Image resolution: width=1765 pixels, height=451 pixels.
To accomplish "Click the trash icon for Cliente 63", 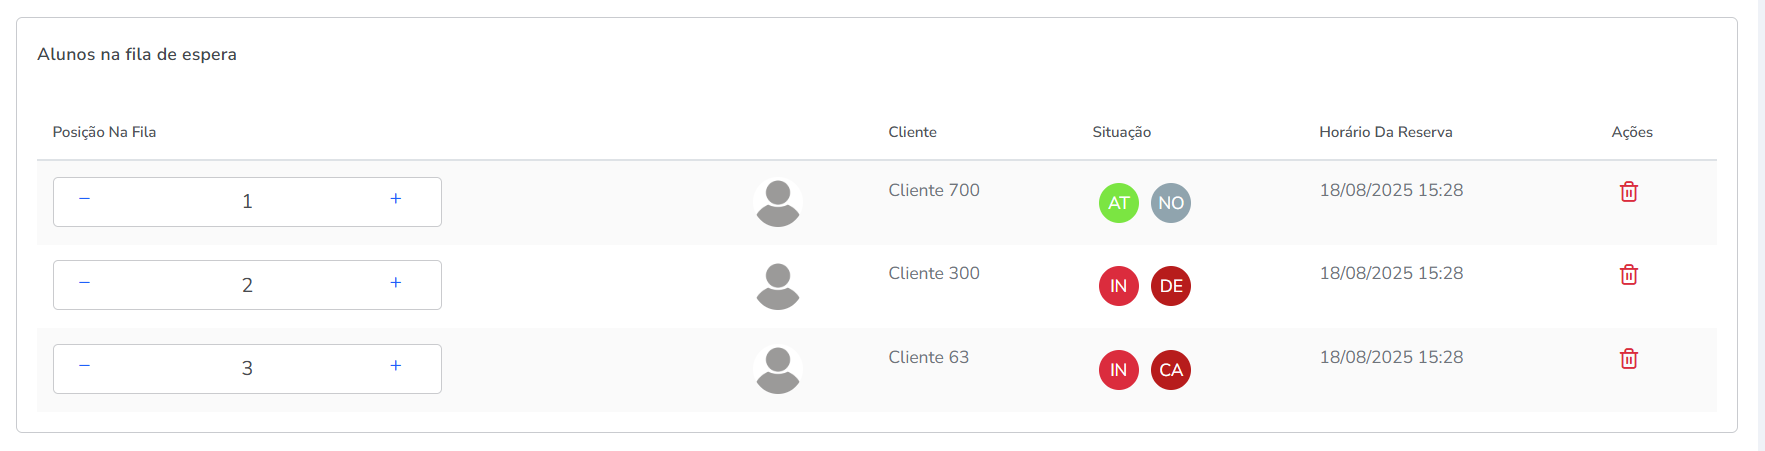I will [x=1628, y=359].
